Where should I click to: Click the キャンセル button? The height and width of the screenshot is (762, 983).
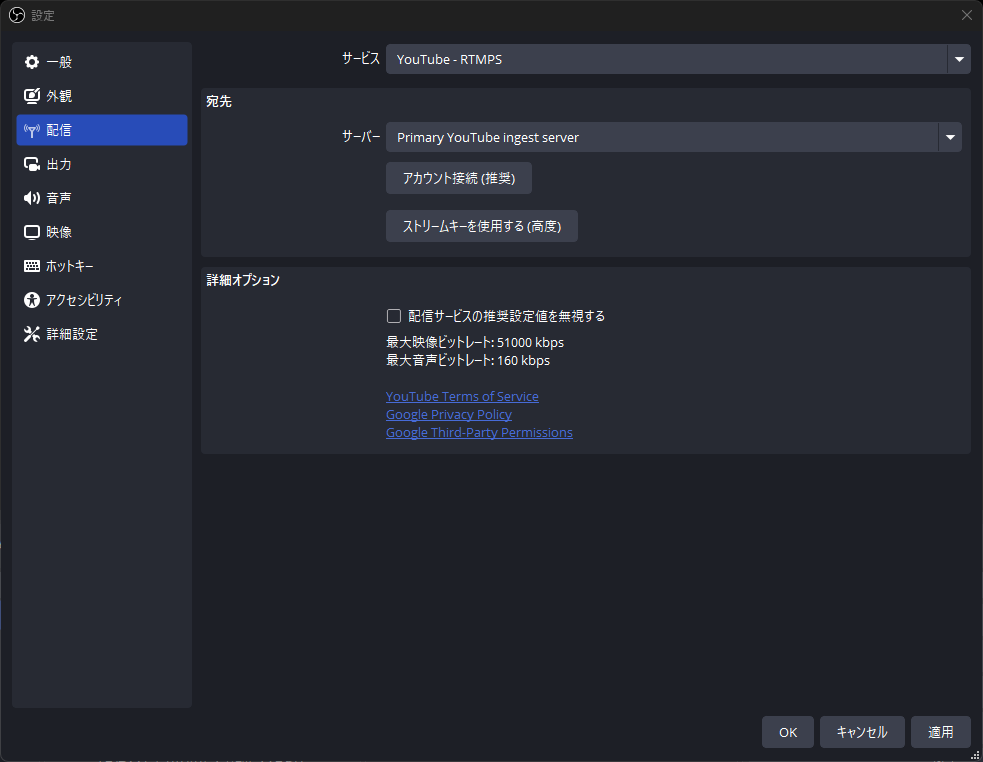coord(862,732)
